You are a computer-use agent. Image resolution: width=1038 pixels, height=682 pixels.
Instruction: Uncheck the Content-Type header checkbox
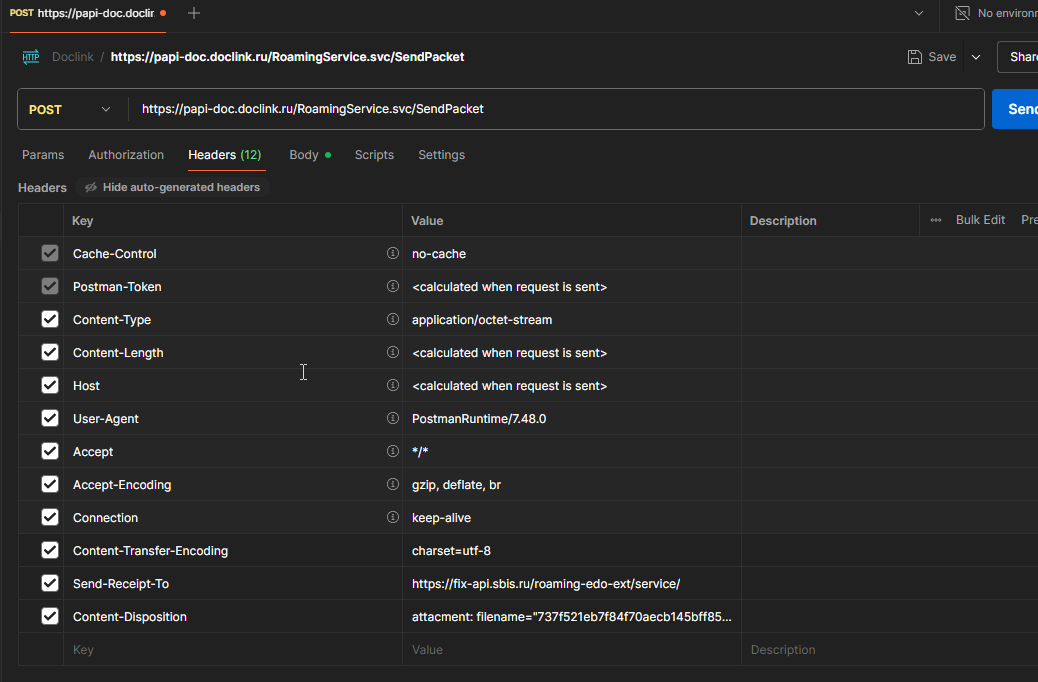point(50,320)
